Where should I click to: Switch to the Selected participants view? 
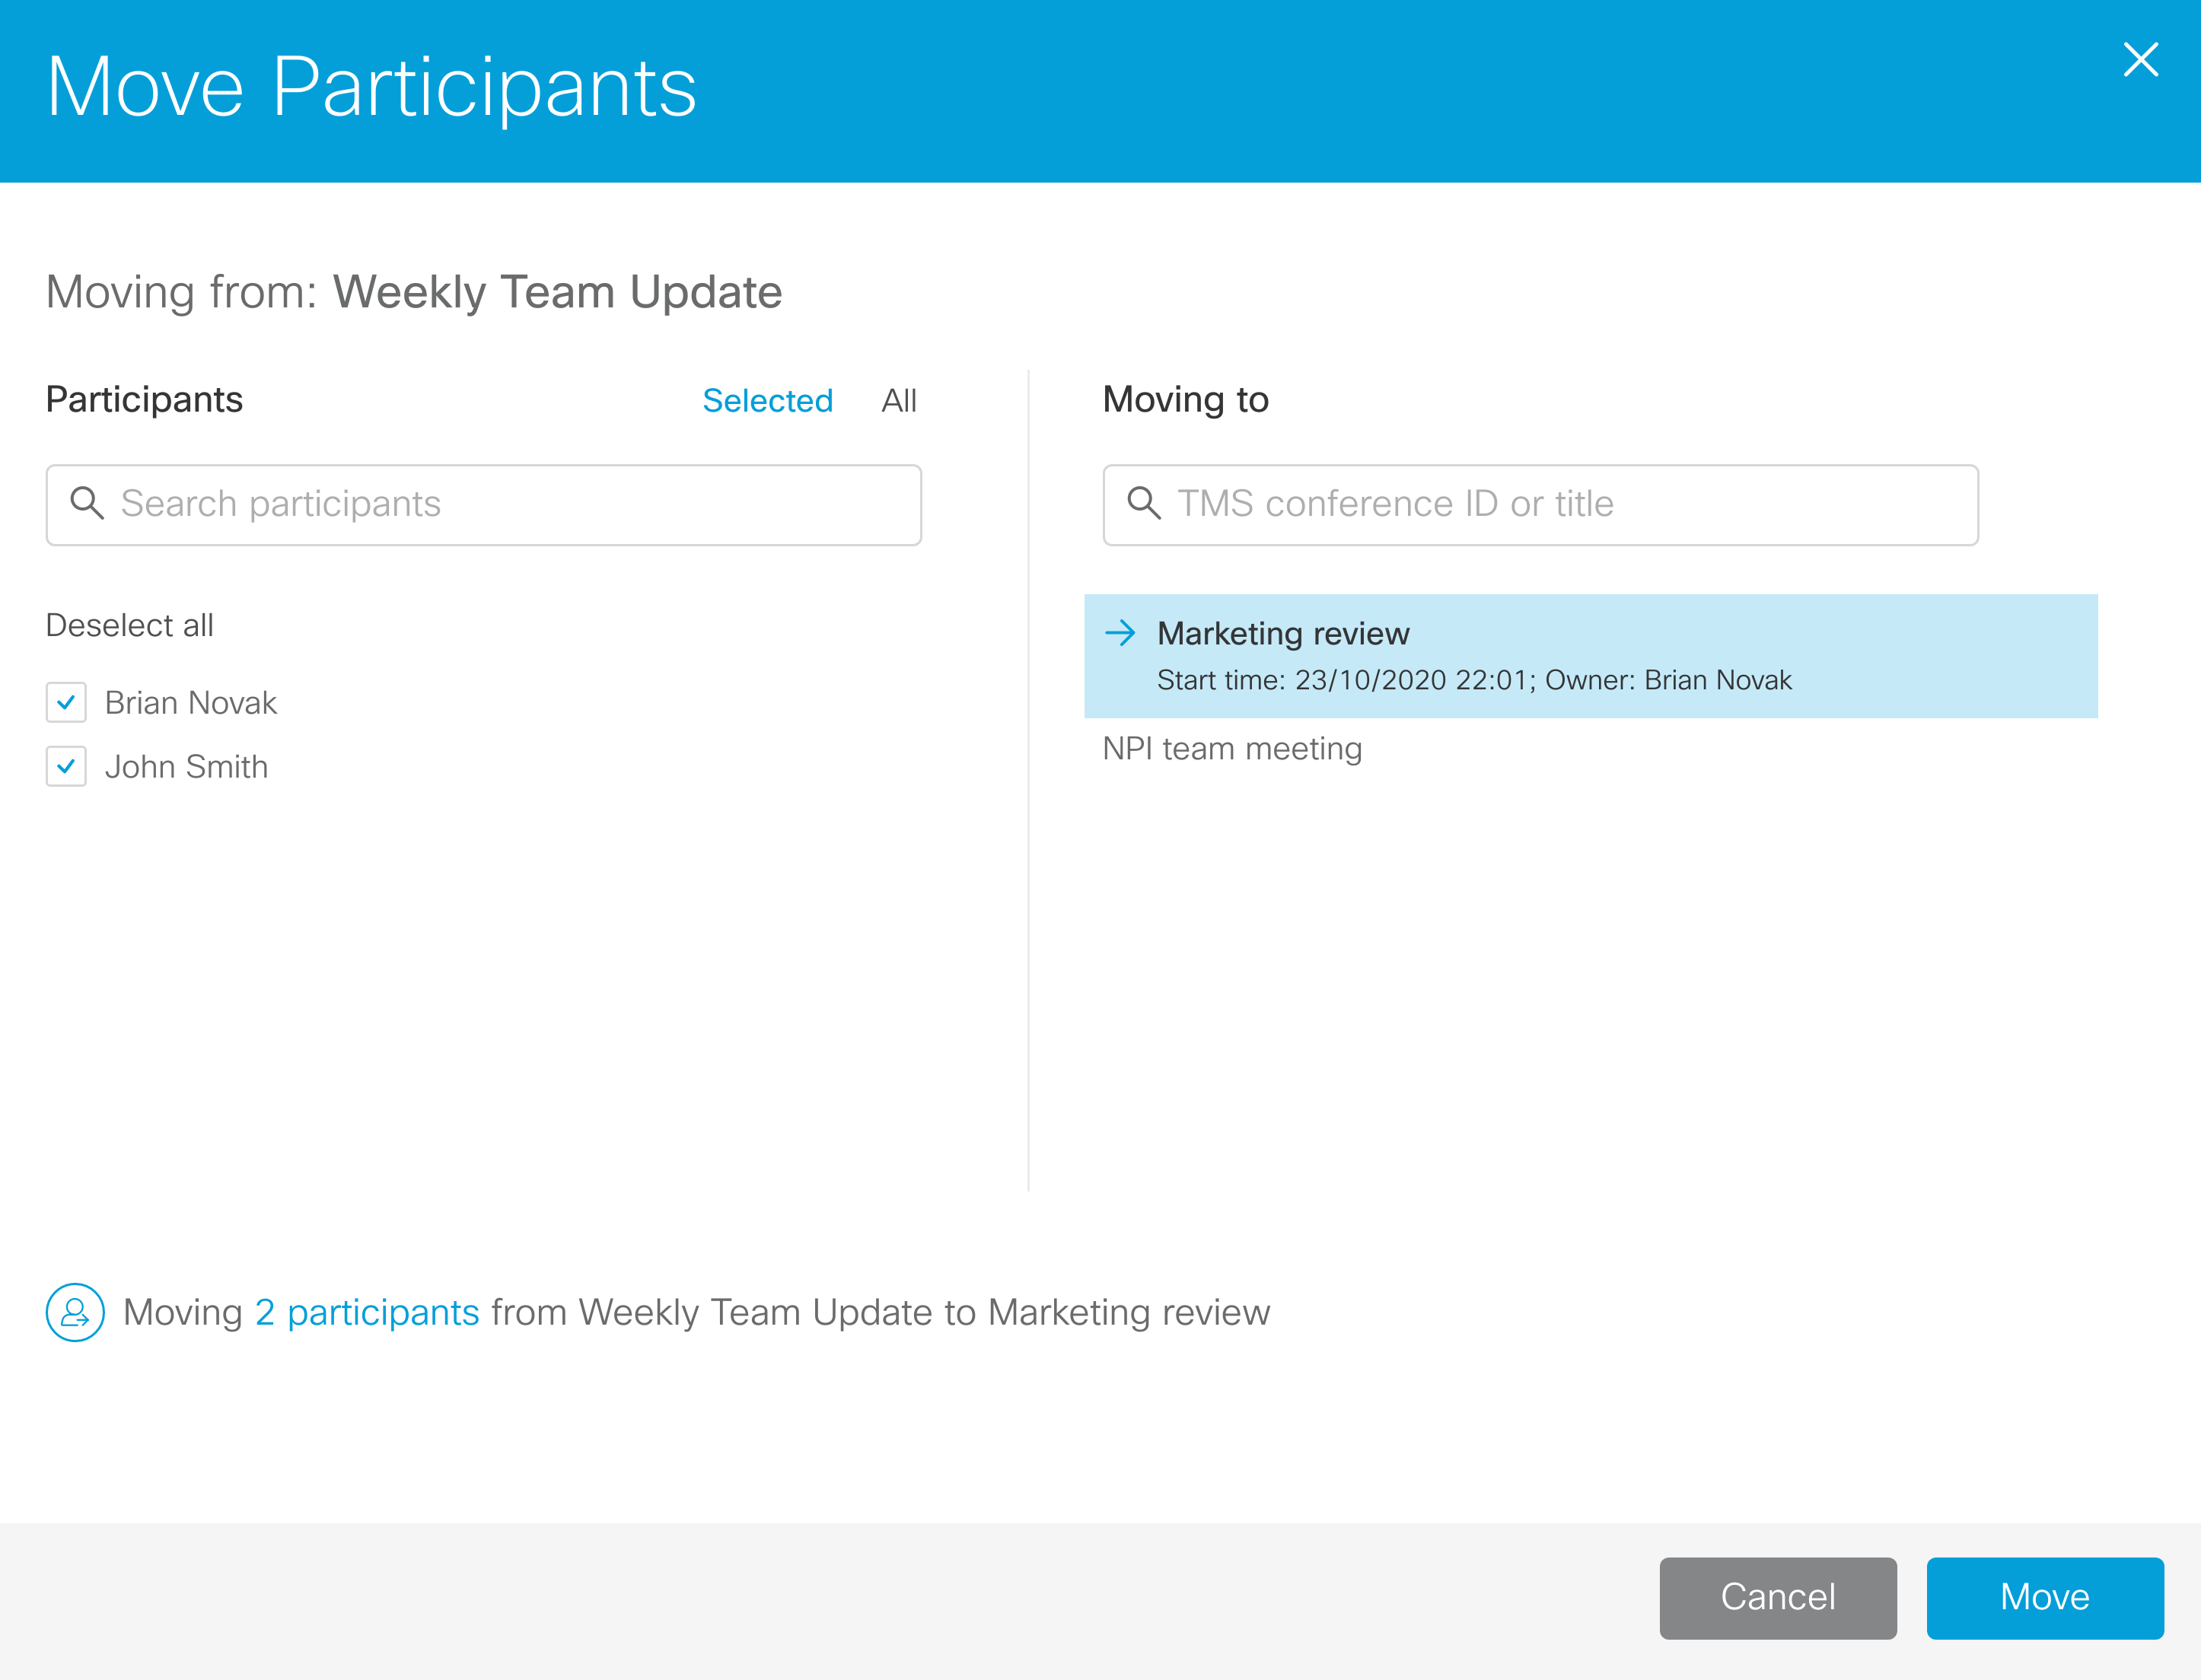tap(768, 400)
